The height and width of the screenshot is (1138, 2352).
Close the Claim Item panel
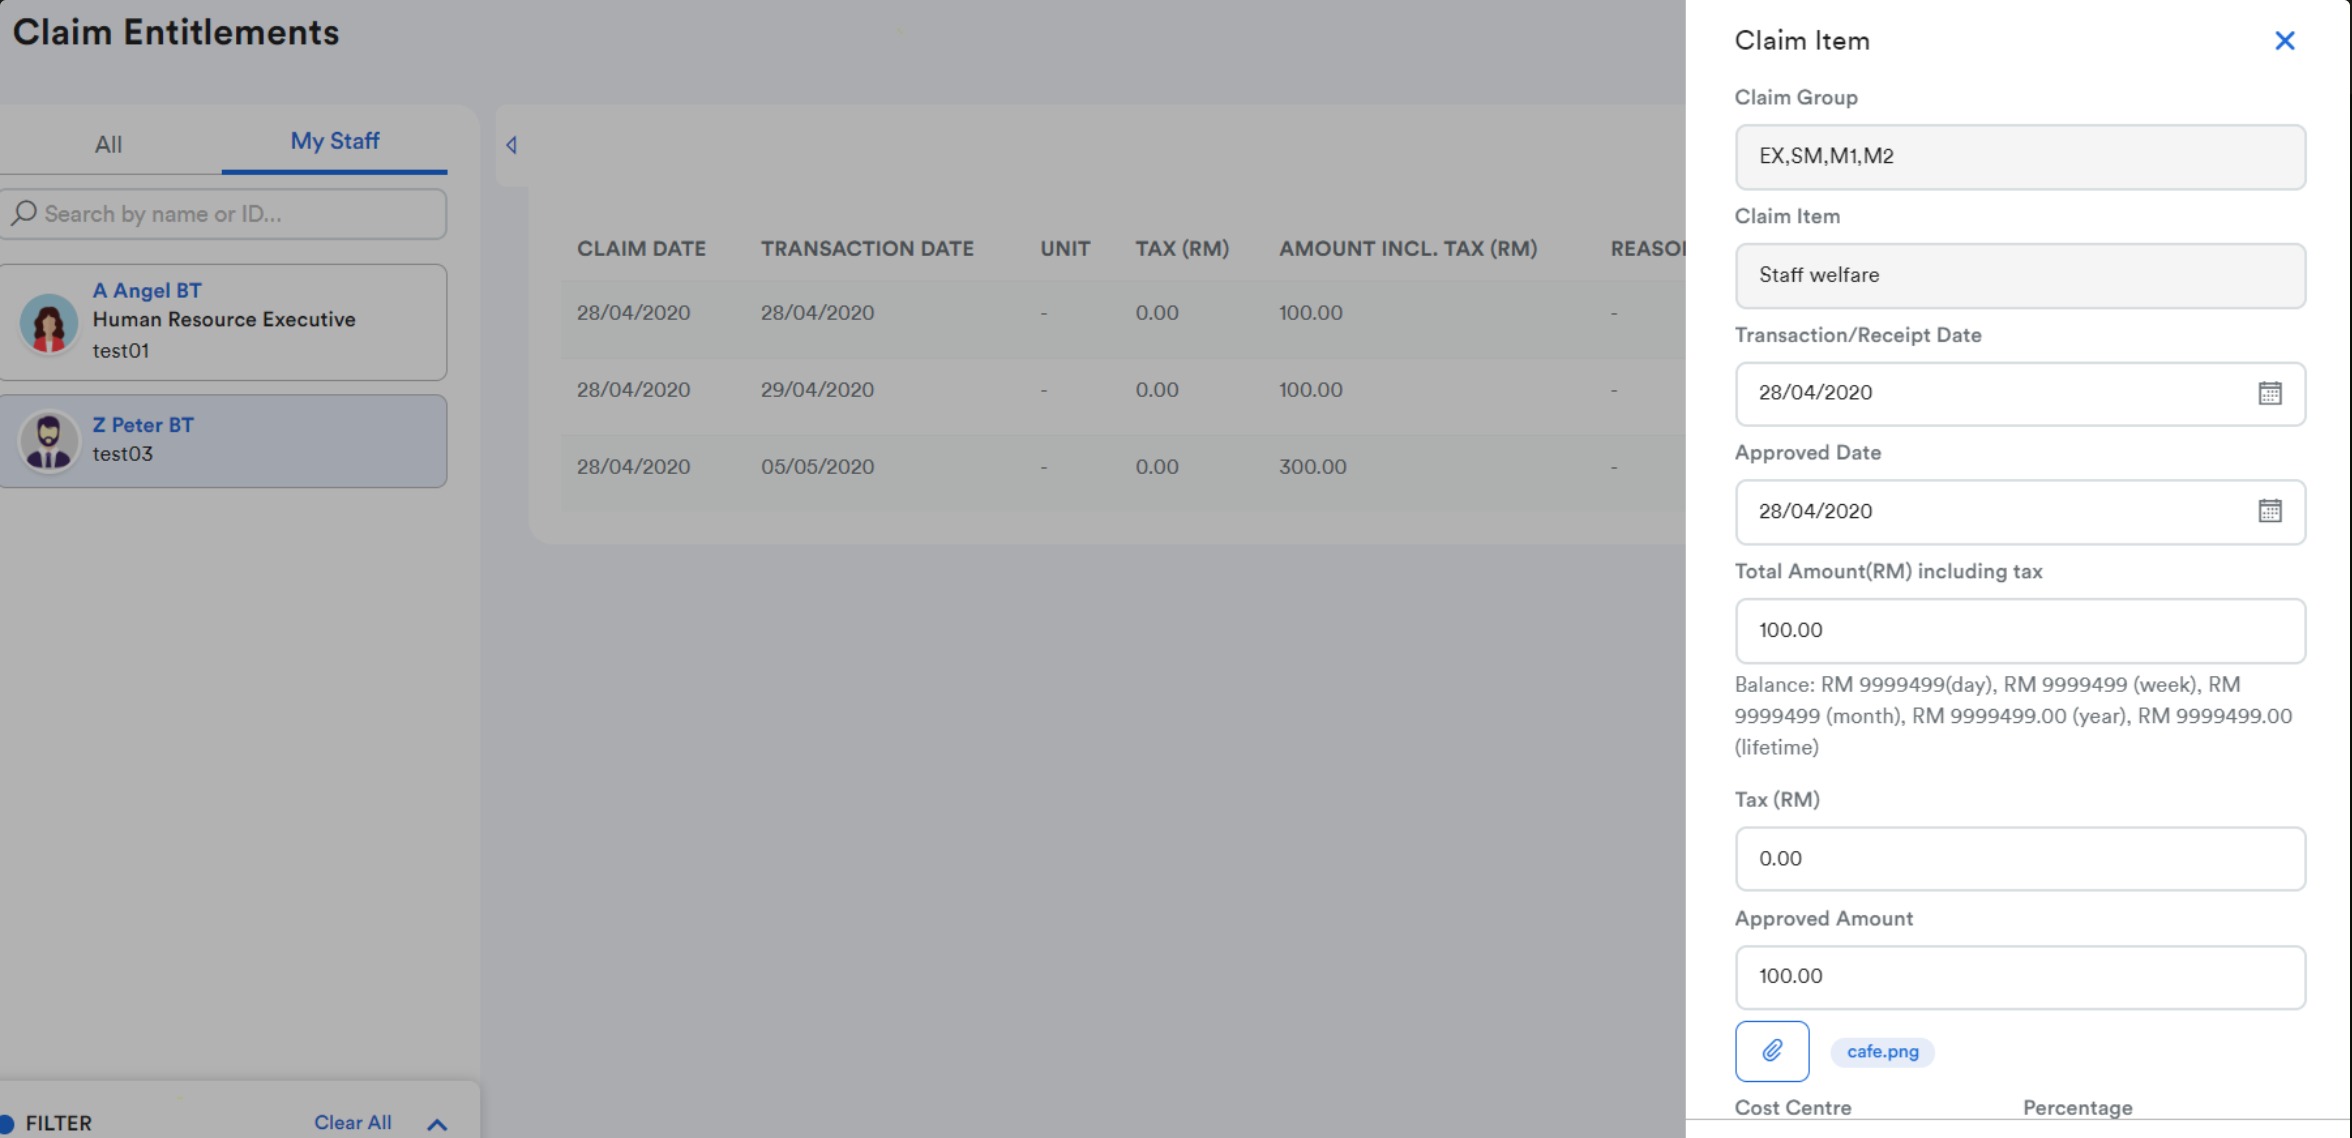tap(2284, 41)
